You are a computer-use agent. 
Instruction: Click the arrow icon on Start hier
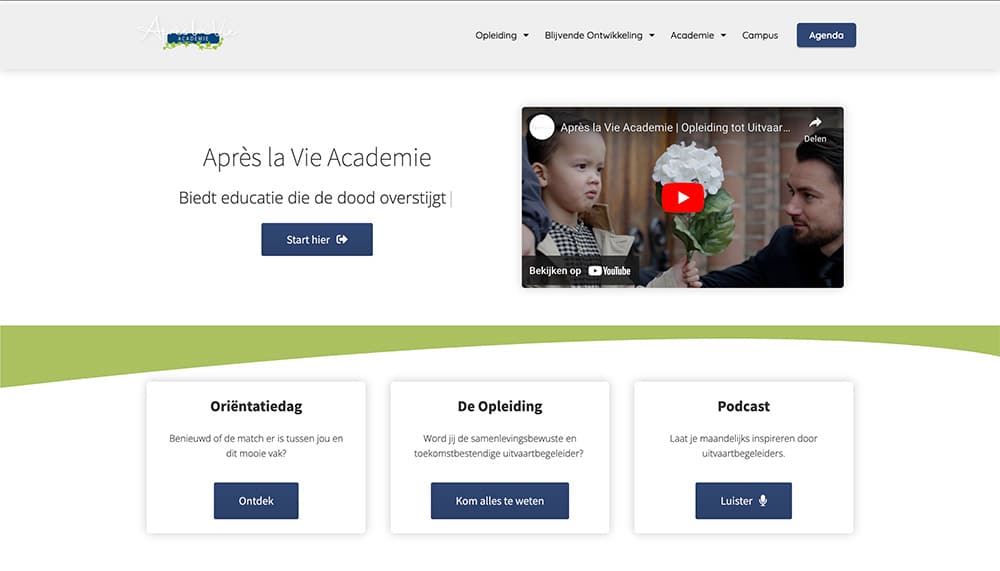(x=342, y=239)
